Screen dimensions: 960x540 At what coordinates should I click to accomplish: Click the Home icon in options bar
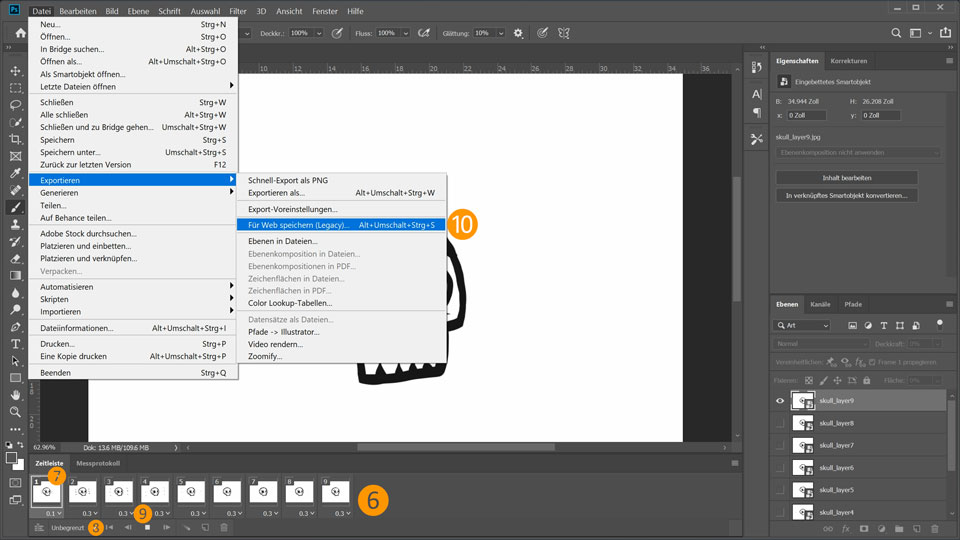pyautogui.click(x=20, y=33)
